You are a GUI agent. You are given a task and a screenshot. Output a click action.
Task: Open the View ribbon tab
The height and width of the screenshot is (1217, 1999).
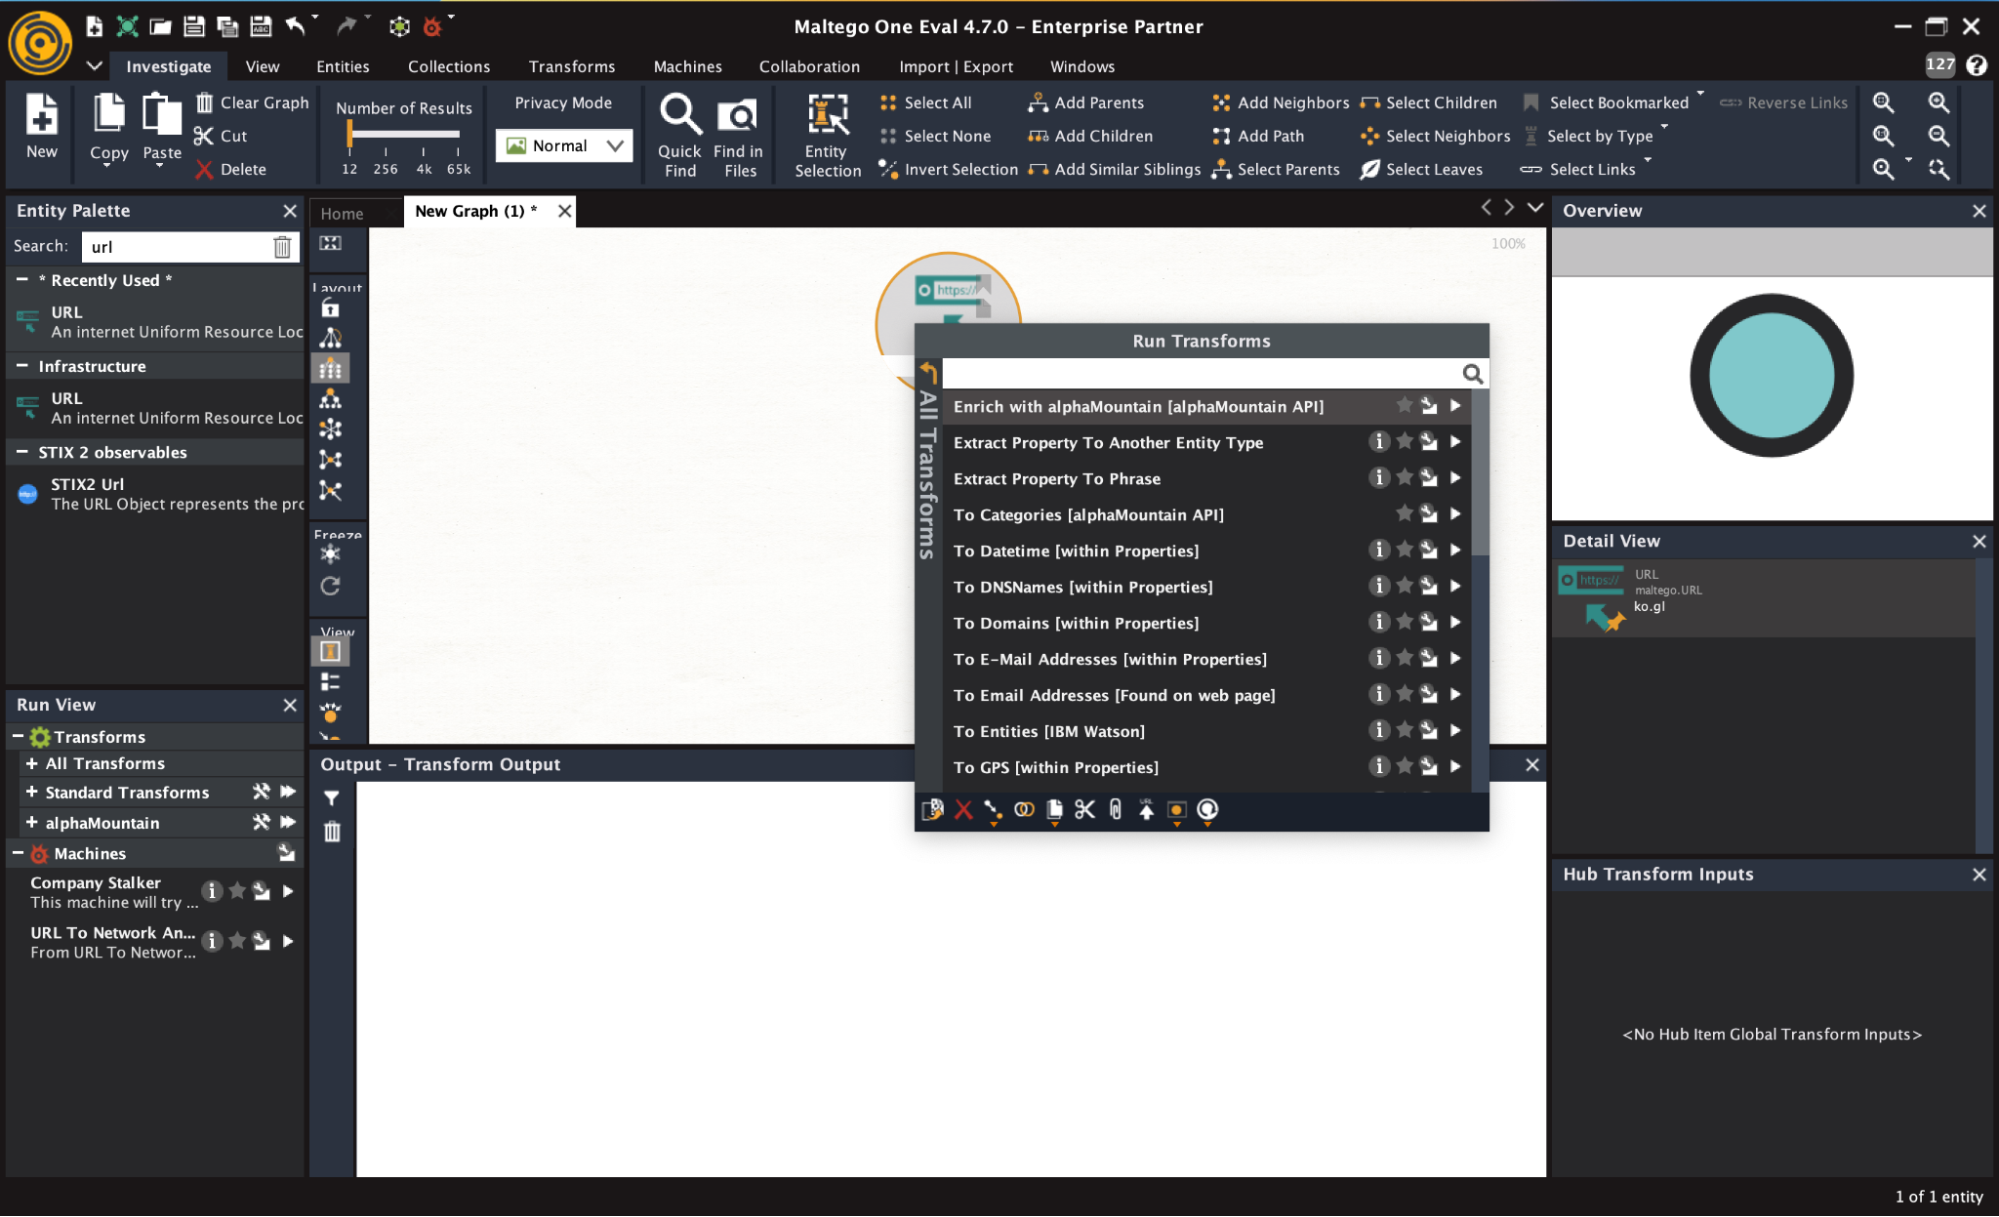click(x=262, y=66)
